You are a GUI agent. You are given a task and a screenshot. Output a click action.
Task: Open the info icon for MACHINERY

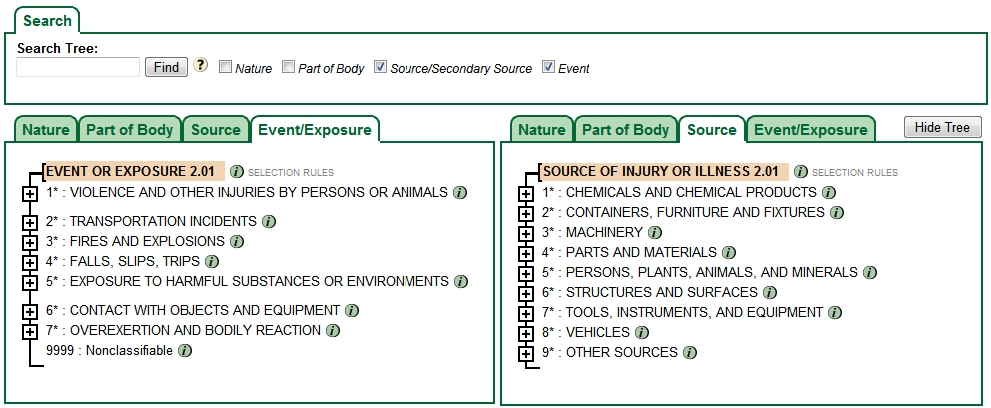coord(655,232)
